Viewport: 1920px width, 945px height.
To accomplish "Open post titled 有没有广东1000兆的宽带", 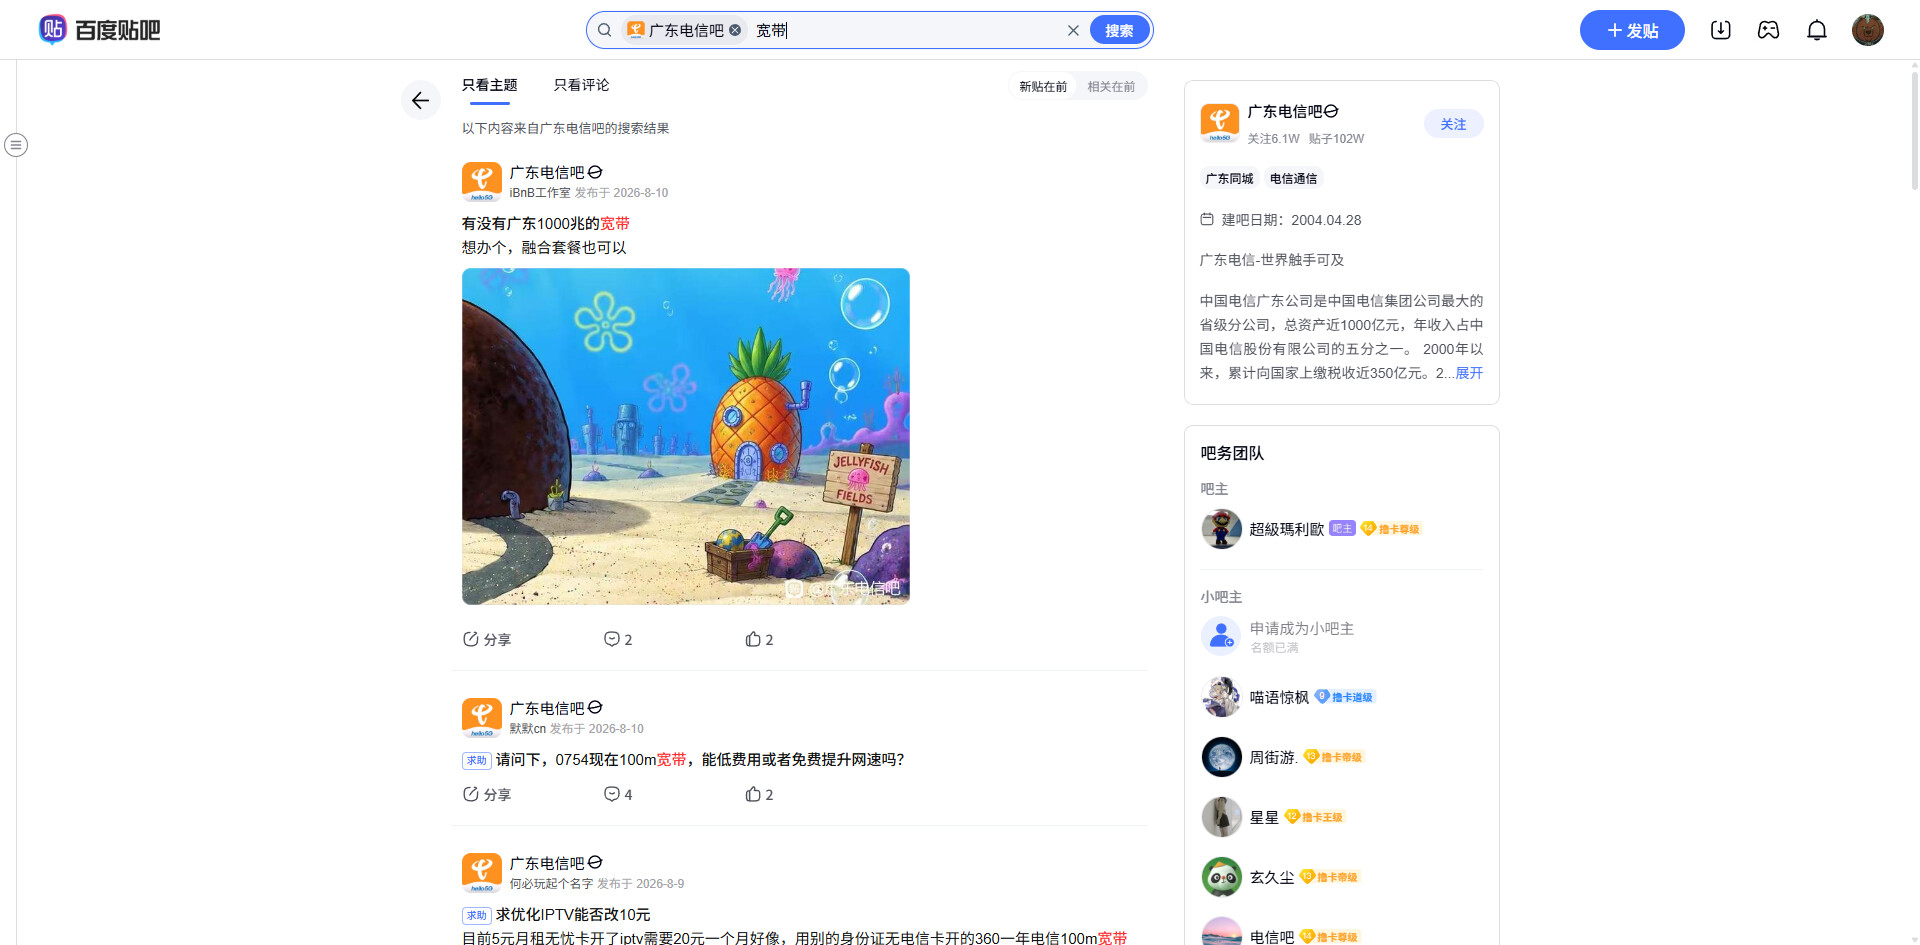I will 546,223.
